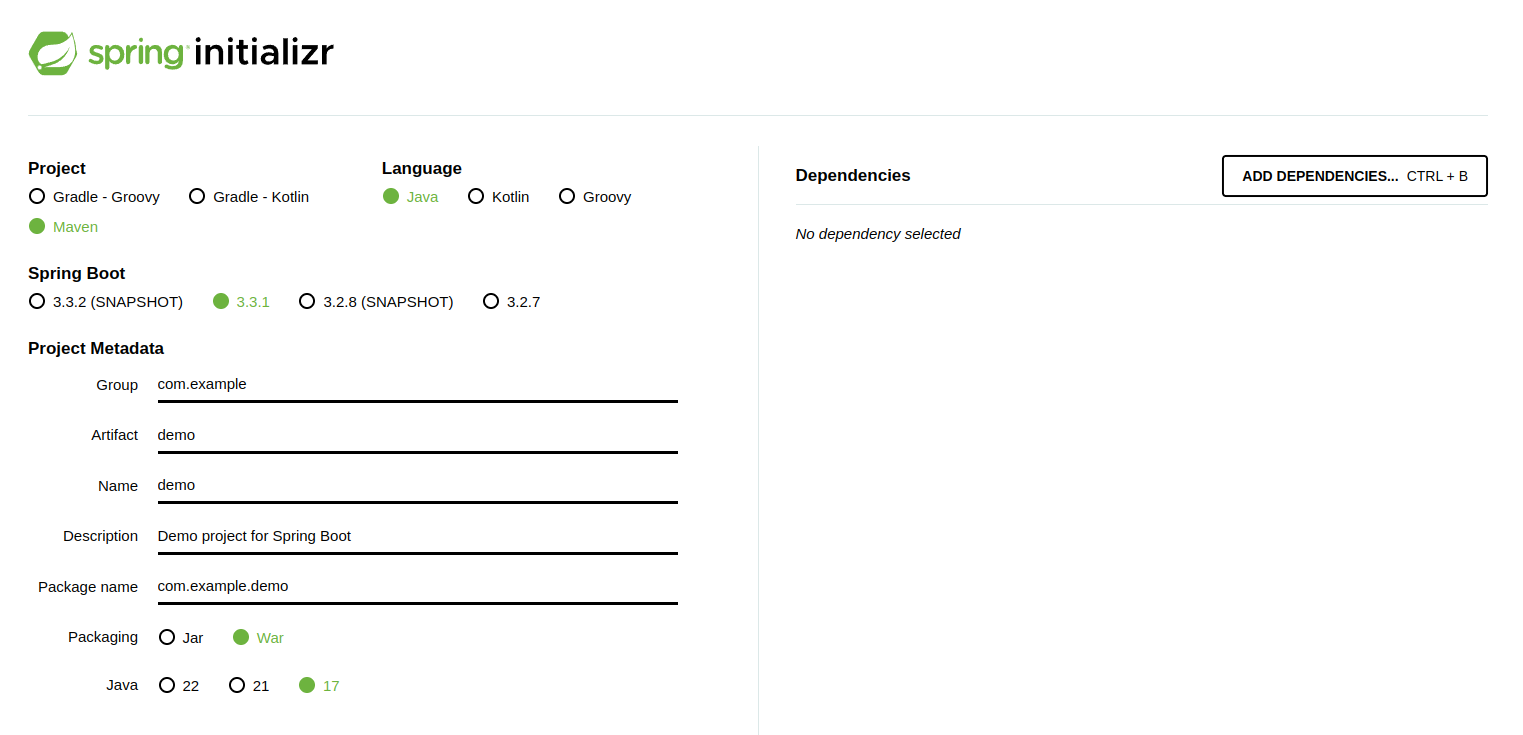
Task: Choose Kotlin as the language
Action: 499,197
